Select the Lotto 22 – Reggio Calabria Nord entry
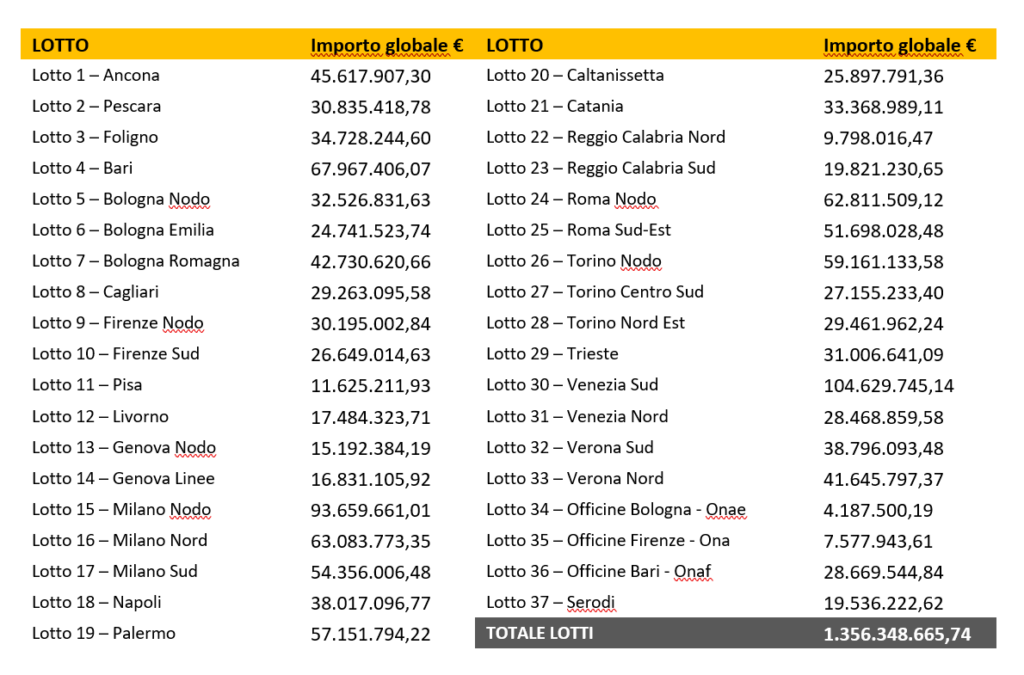Image resolution: width=1024 pixels, height=675 pixels. pyautogui.click(x=605, y=137)
